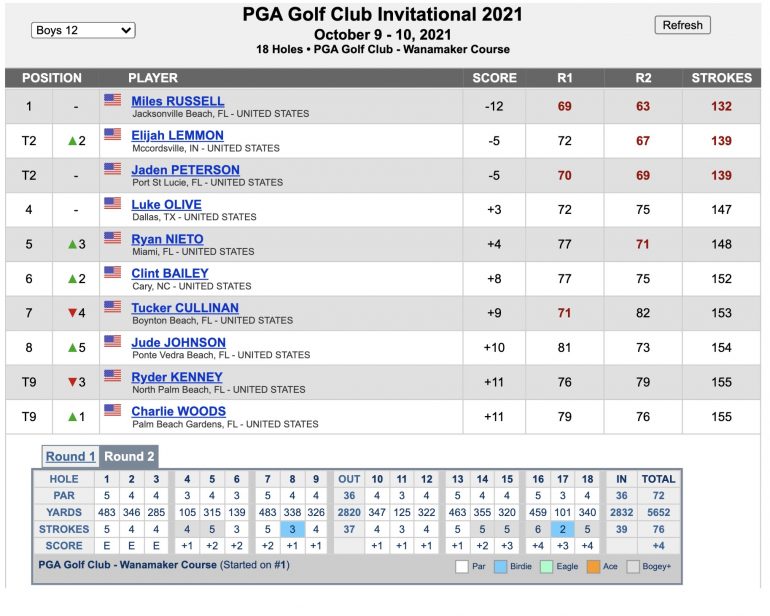Click the STROKES column header
770x616 pixels.
tap(721, 78)
